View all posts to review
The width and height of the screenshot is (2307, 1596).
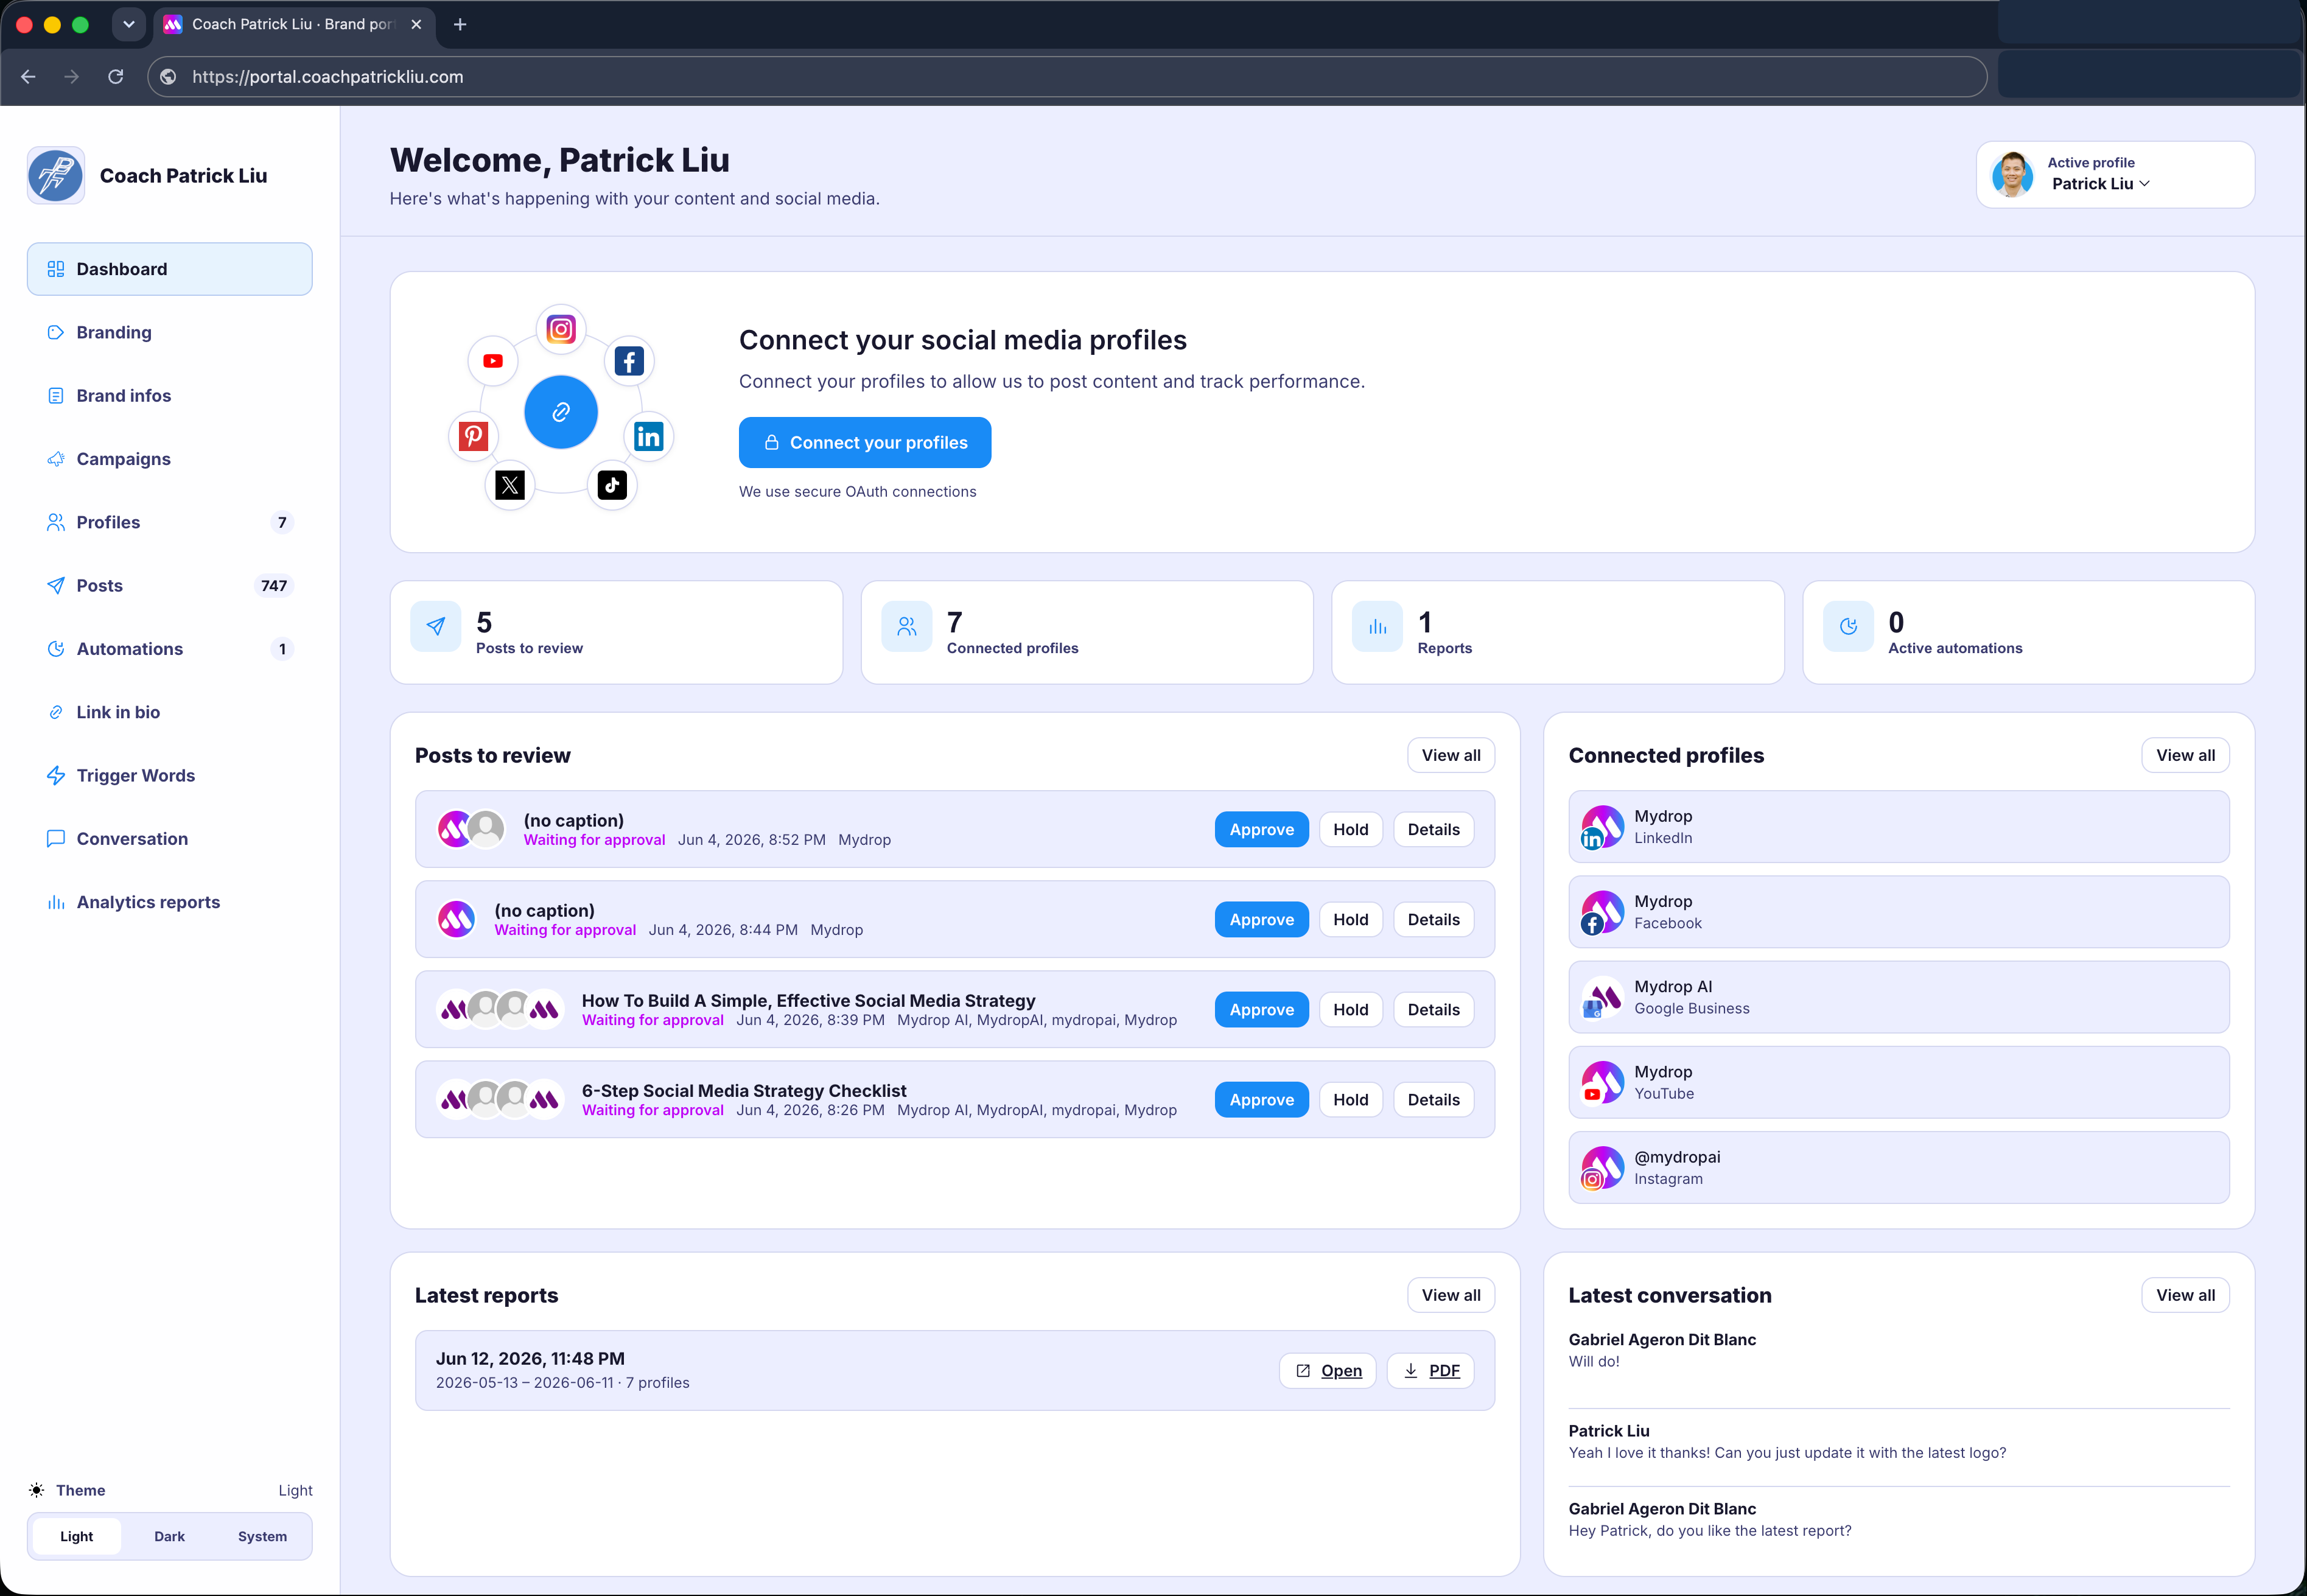tap(1451, 755)
